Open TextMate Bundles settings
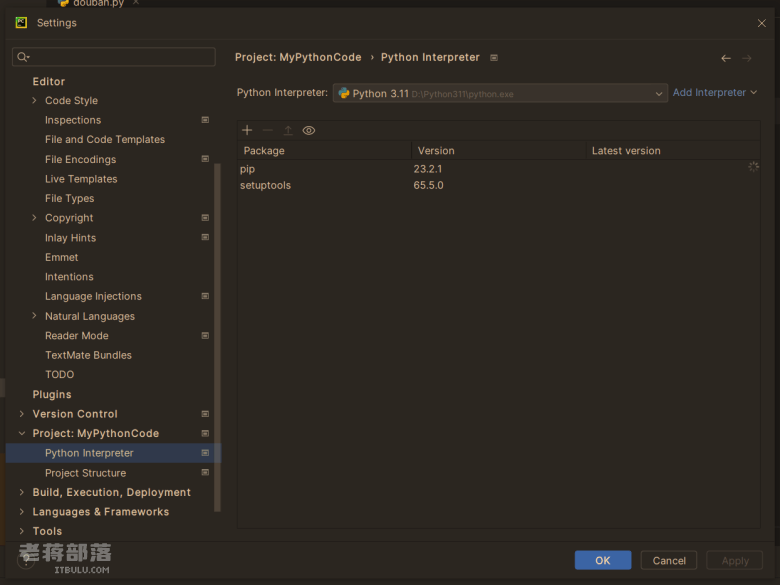780x585 pixels. 89,355
